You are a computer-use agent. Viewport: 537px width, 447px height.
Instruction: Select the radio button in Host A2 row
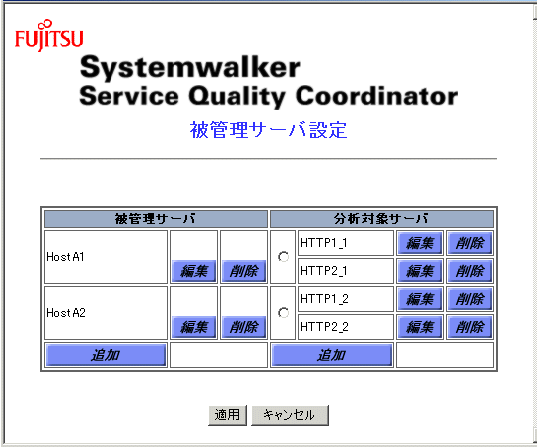pyautogui.click(x=283, y=312)
